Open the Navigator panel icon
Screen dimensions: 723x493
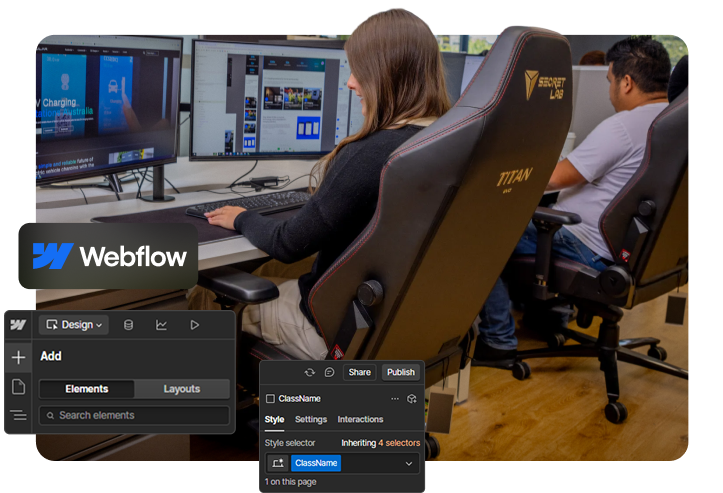[18, 415]
